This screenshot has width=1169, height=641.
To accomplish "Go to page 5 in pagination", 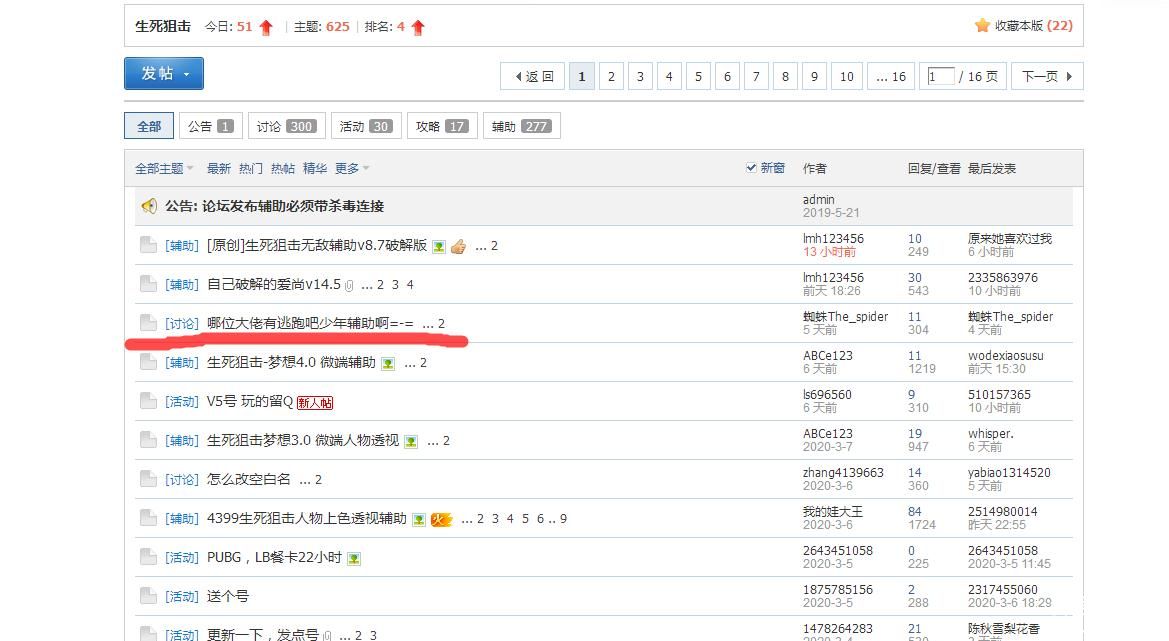I will click(x=698, y=76).
